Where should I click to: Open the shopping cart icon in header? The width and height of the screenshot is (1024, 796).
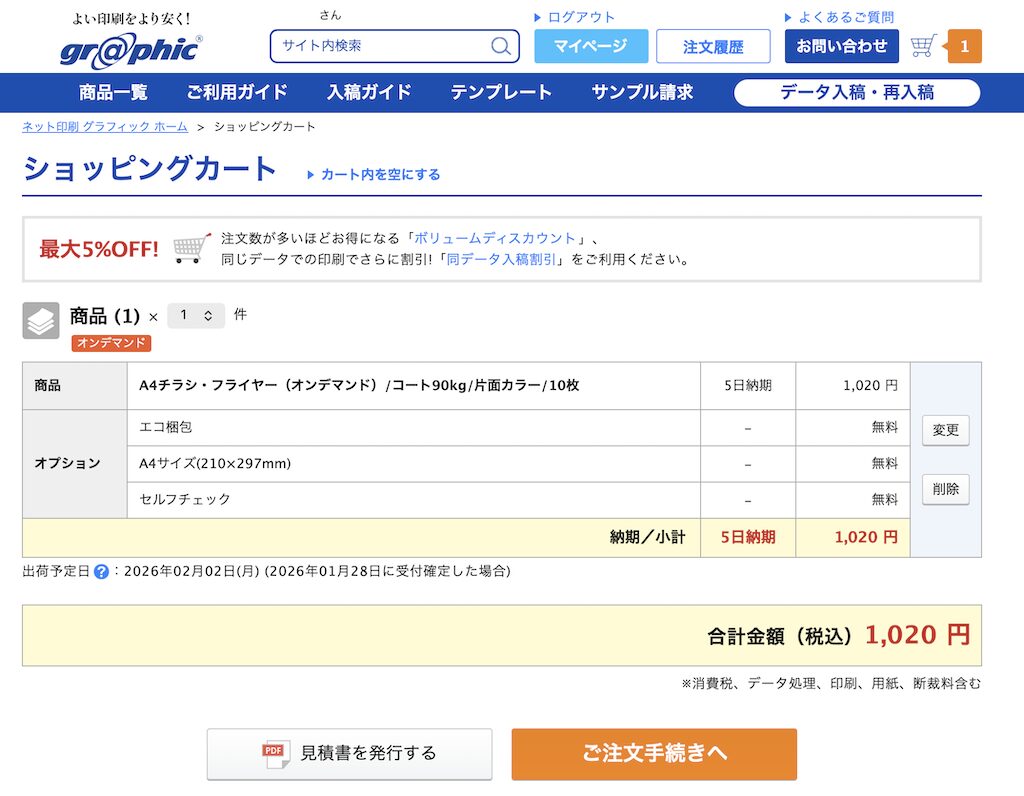point(924,46)
